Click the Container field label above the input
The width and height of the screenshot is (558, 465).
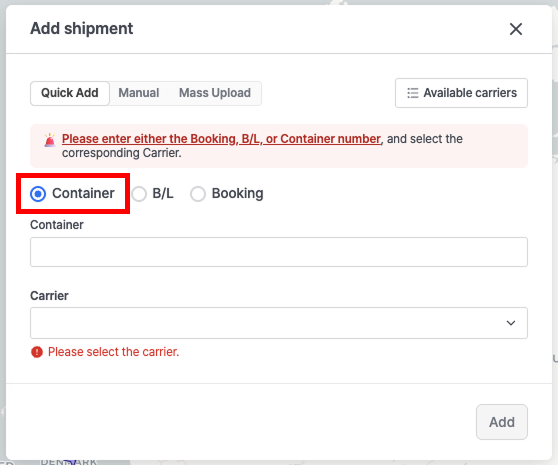tap(57, 225)
